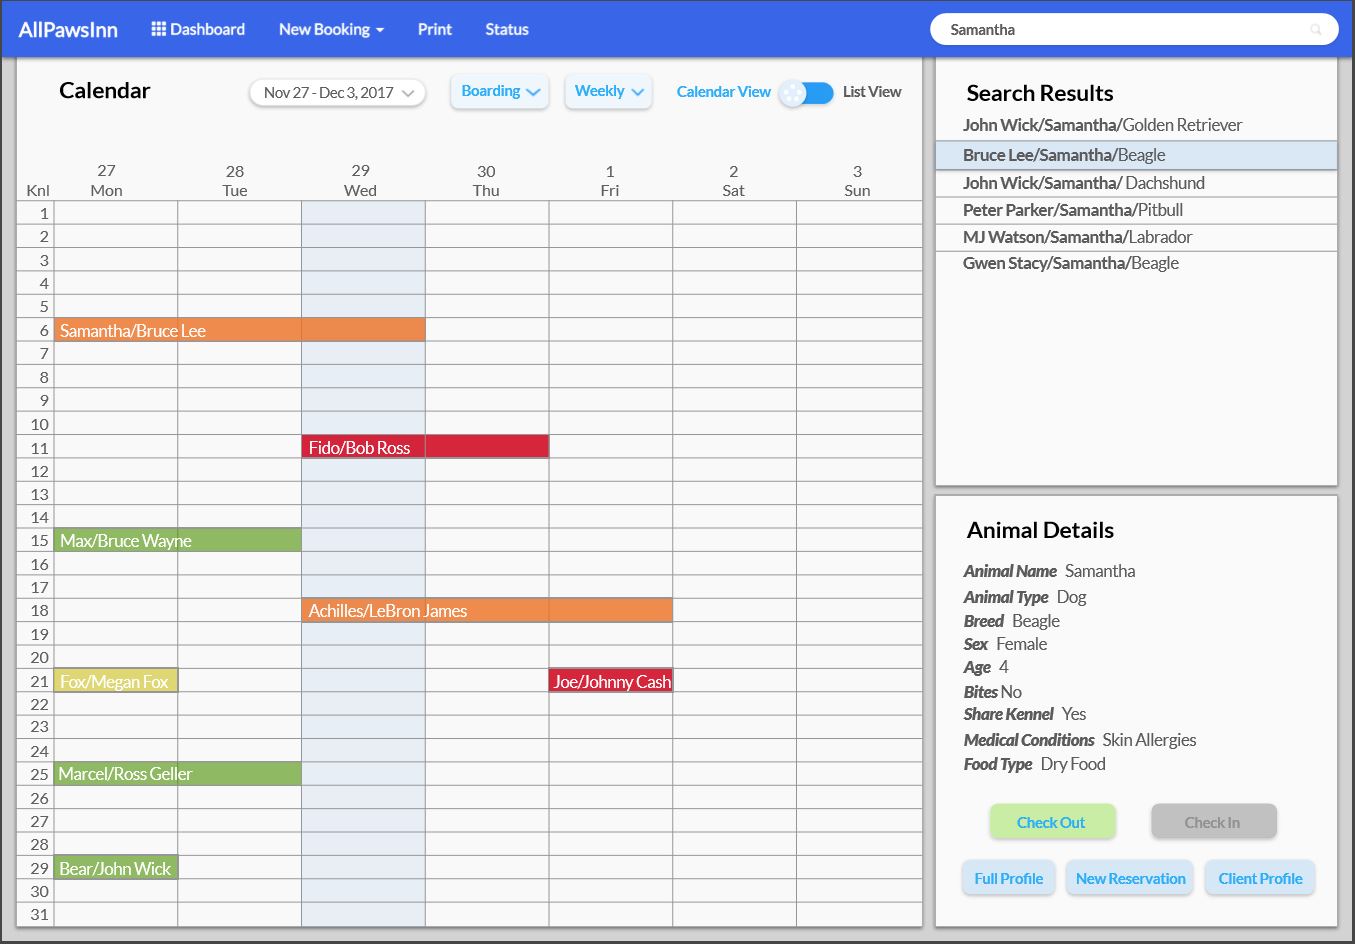Click in the Samantha search field
Screen dimensions: 1355x944
pyautogui.click(x=1120, y=30)
